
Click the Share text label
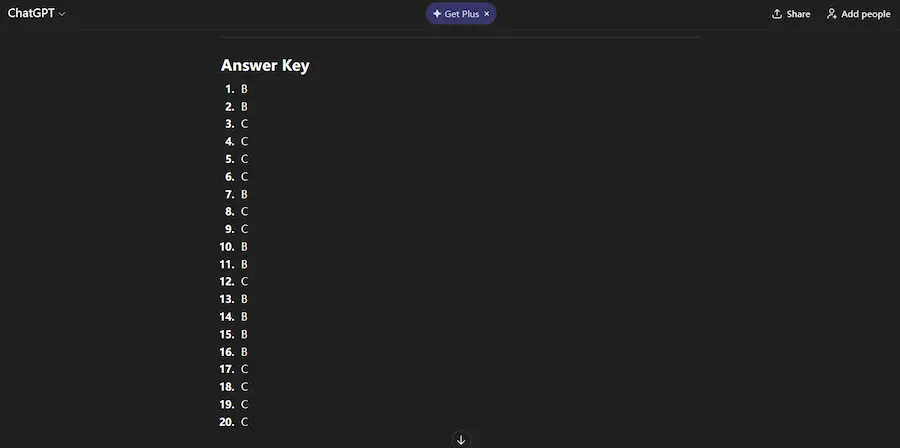click(x=798, y=14)
